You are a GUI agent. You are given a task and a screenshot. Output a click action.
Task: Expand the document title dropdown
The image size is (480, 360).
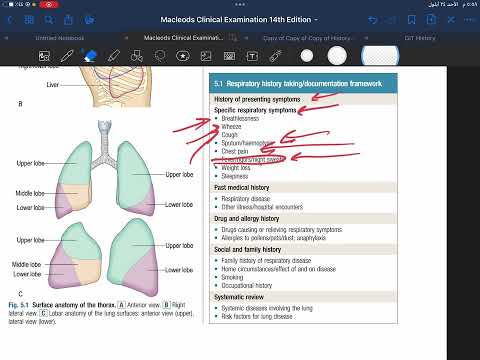(x=316, y=20)
